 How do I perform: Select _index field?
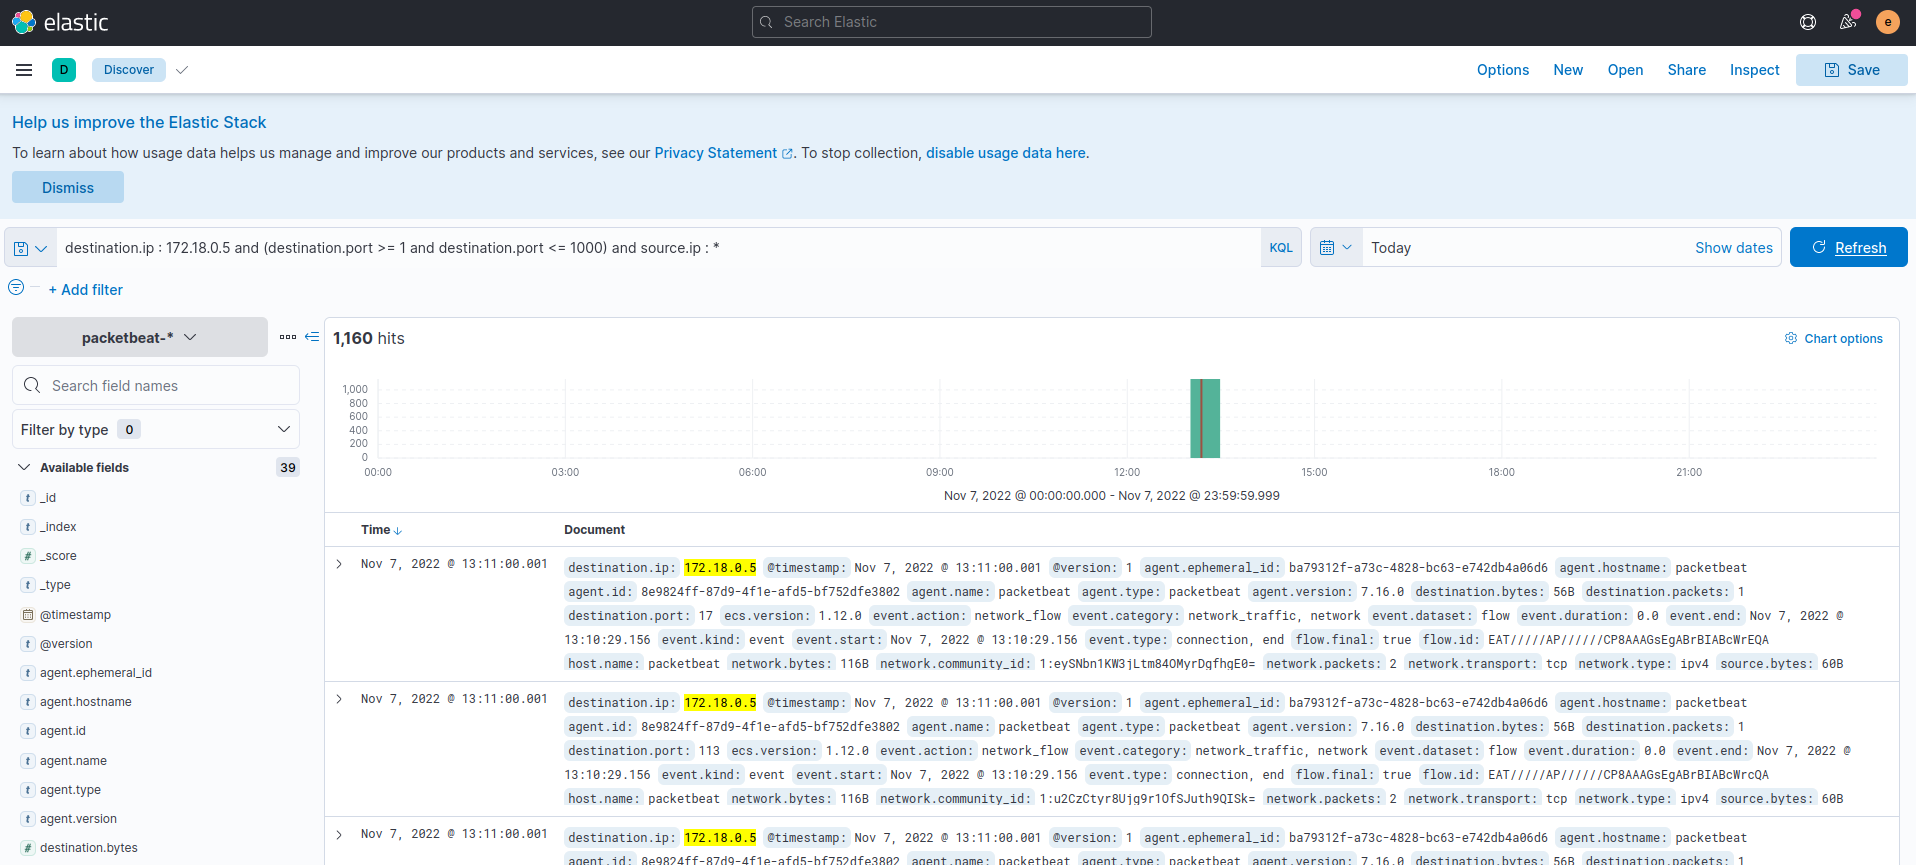coord(58,527)
